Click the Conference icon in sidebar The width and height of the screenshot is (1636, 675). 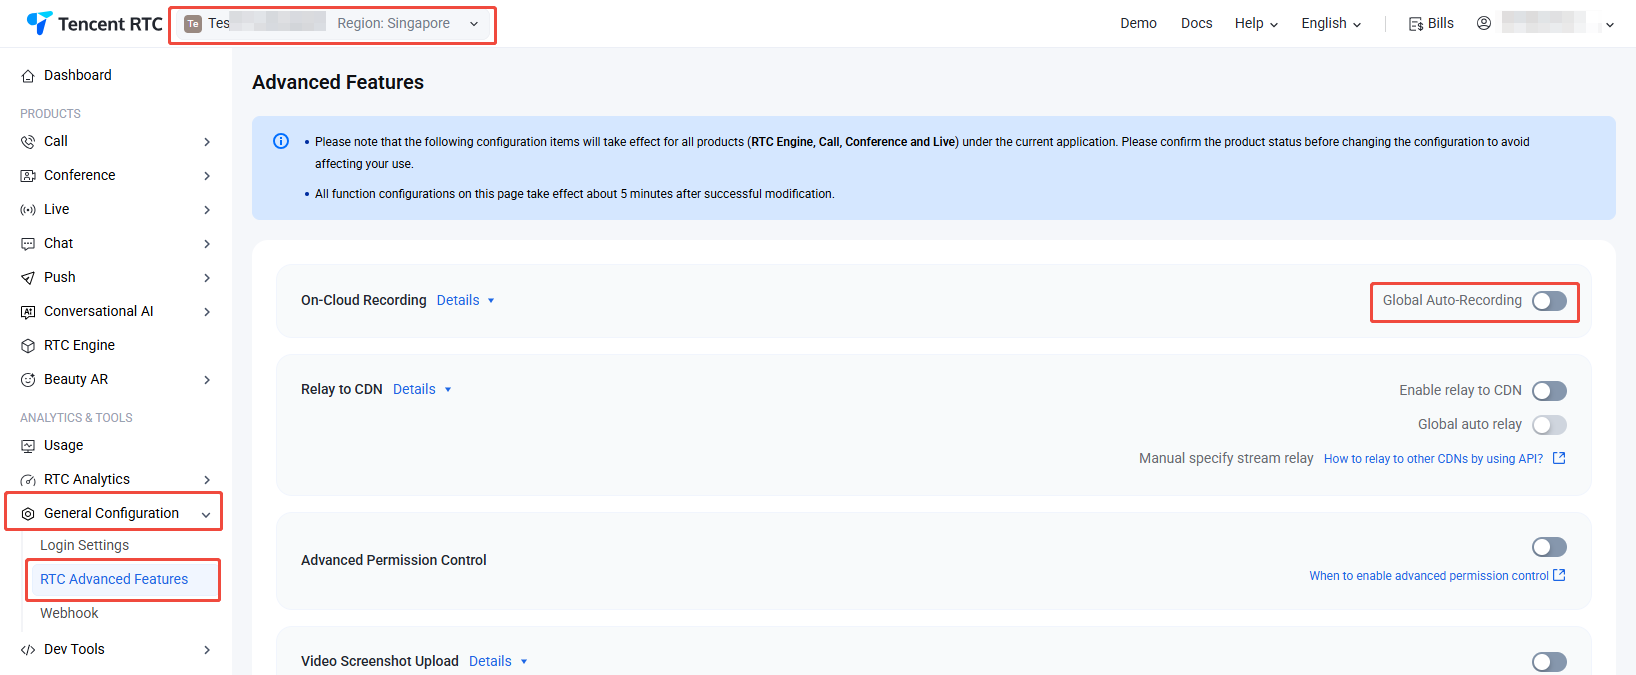tap(28, 176)
